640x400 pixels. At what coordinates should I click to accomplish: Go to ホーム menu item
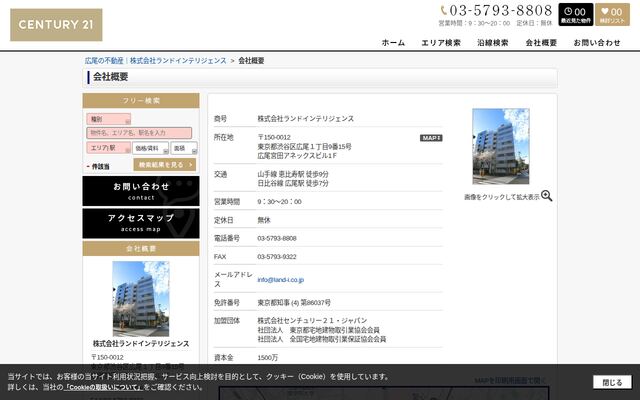pyautogui.click(x=393, y=42)
